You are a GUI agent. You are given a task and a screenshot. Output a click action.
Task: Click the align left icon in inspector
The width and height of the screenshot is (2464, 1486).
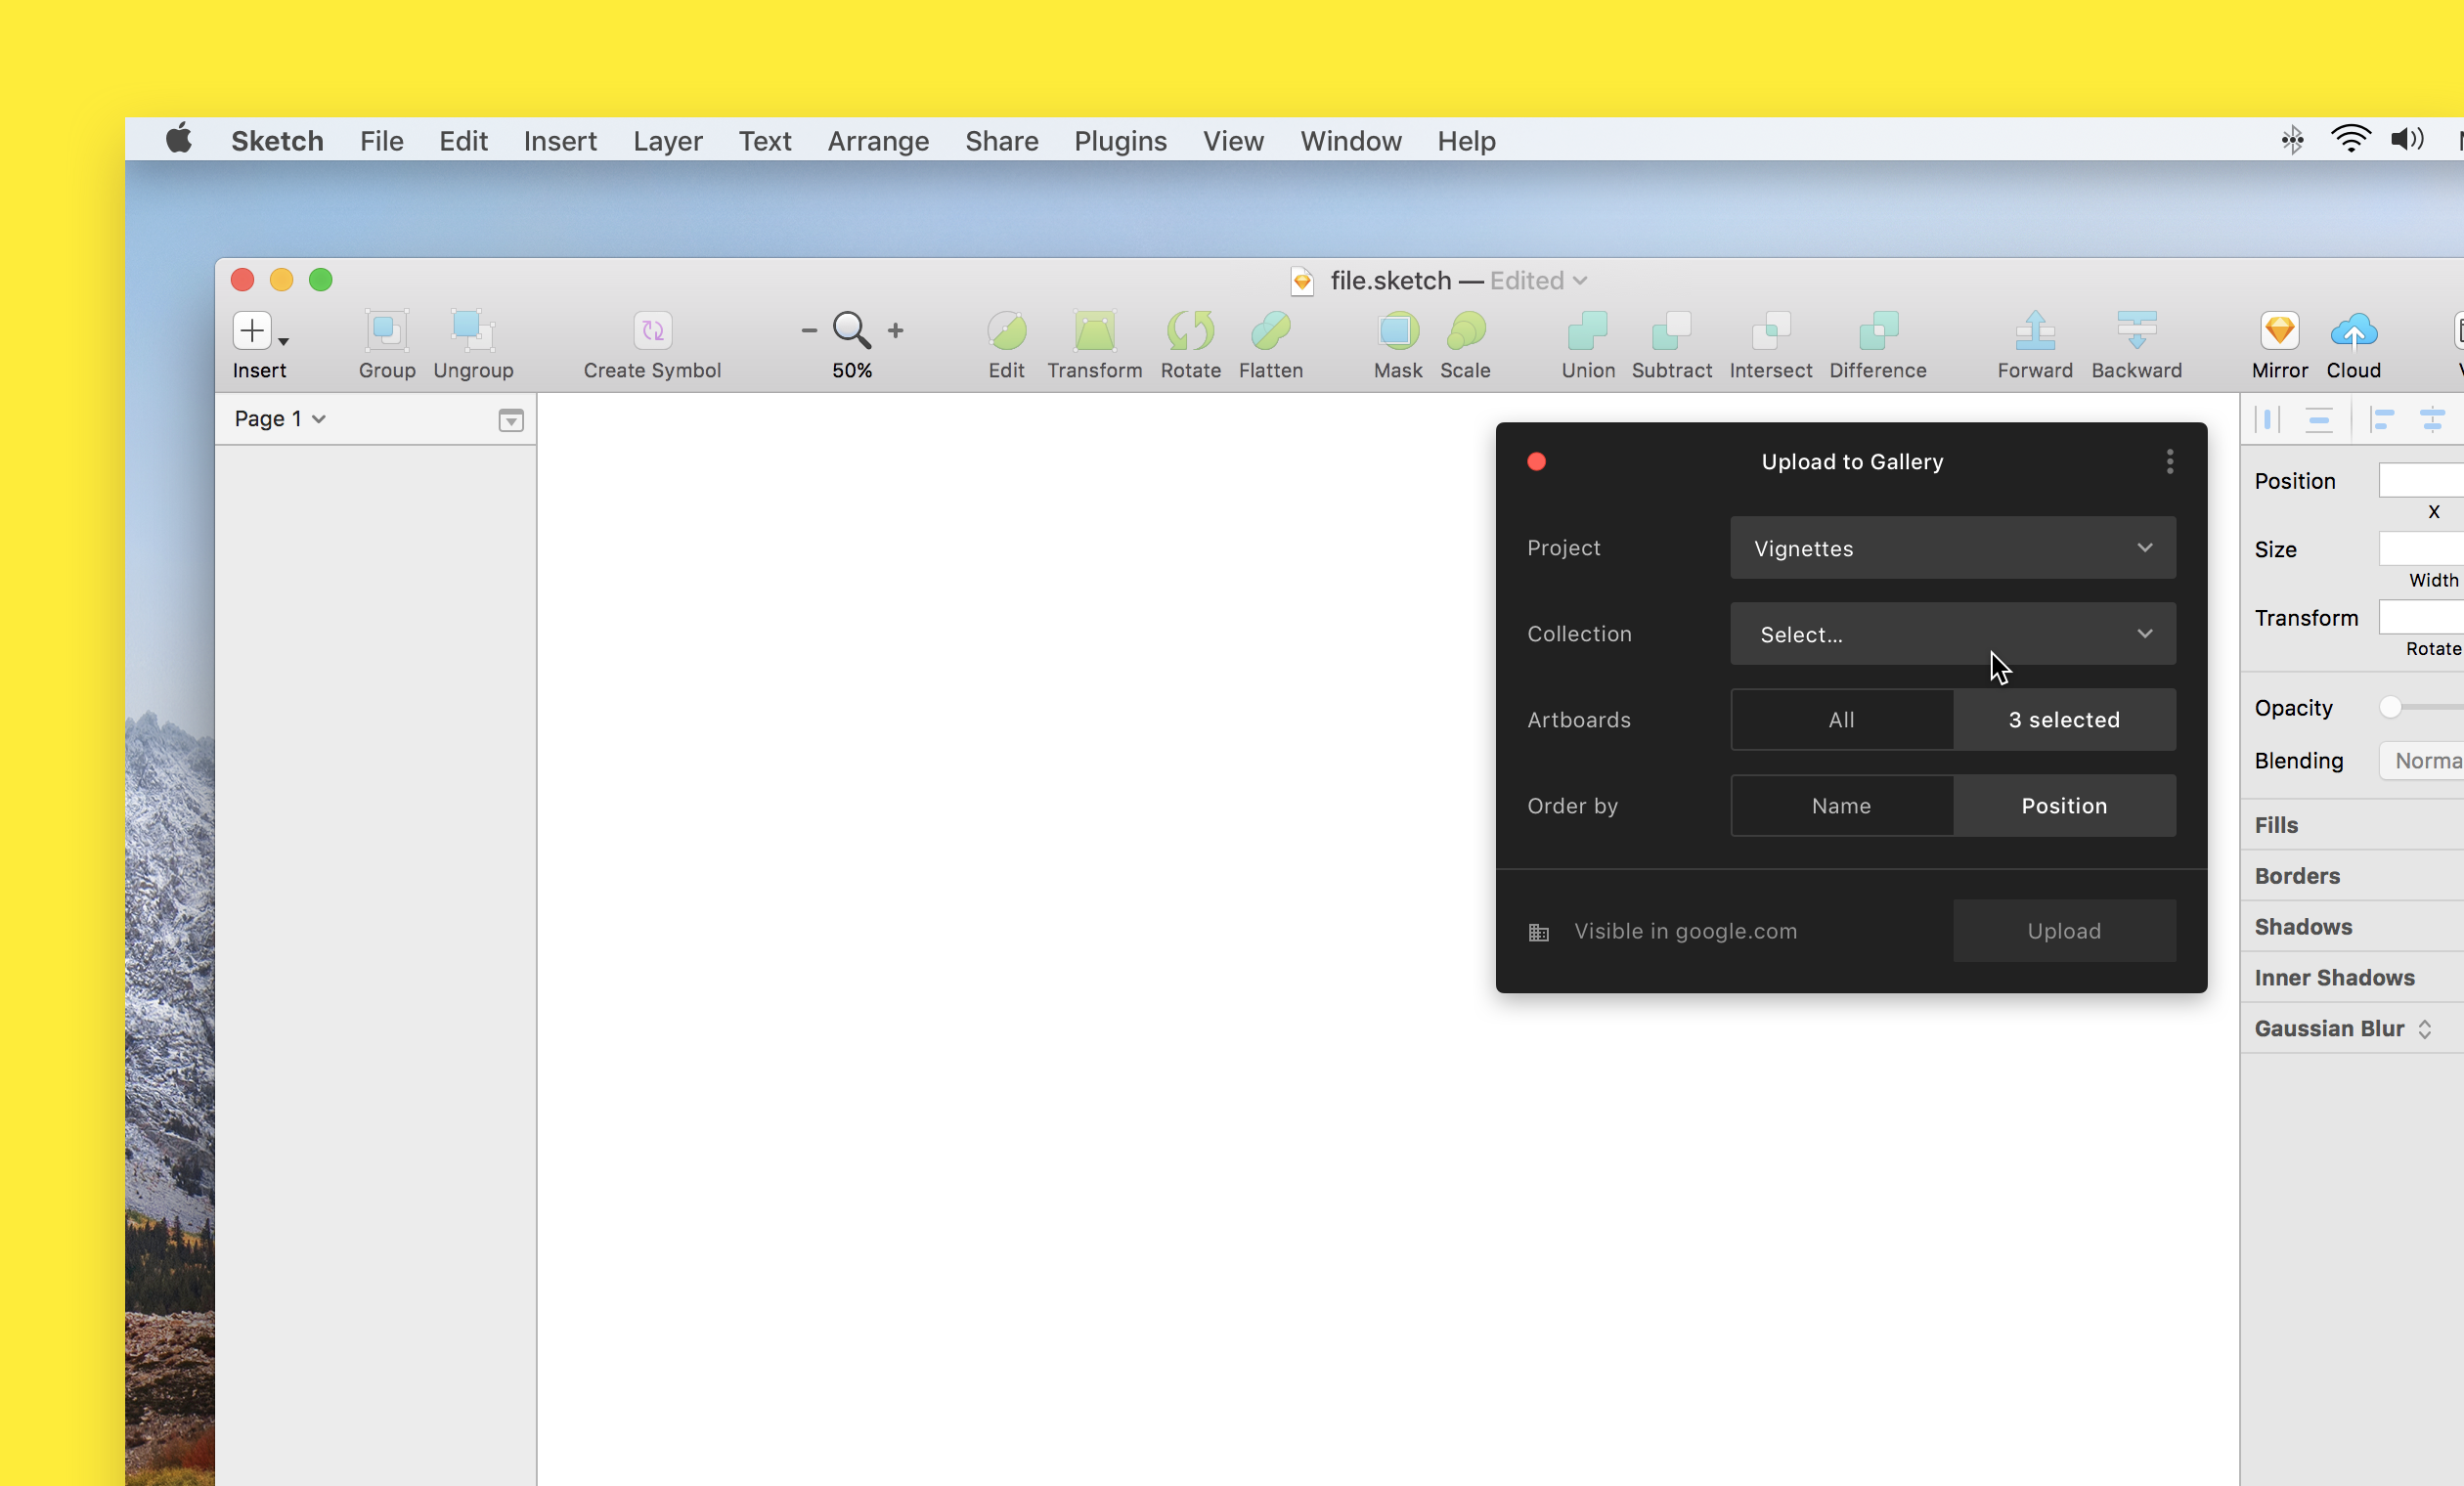2382,419
